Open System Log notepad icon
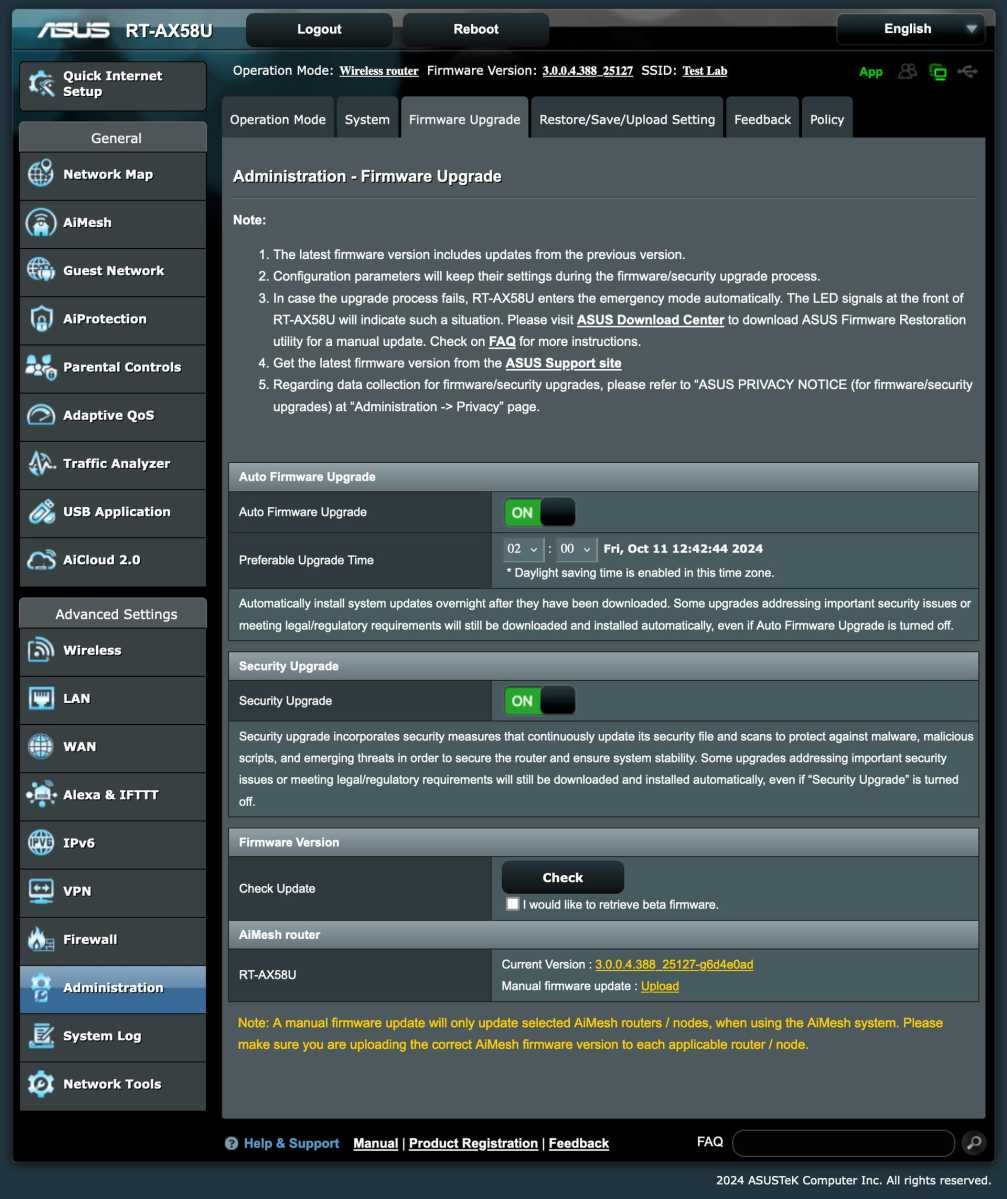Image resolution: width=1007 pixels, height=1199 pixels. pyautogui.click(x=41, y=1035)
